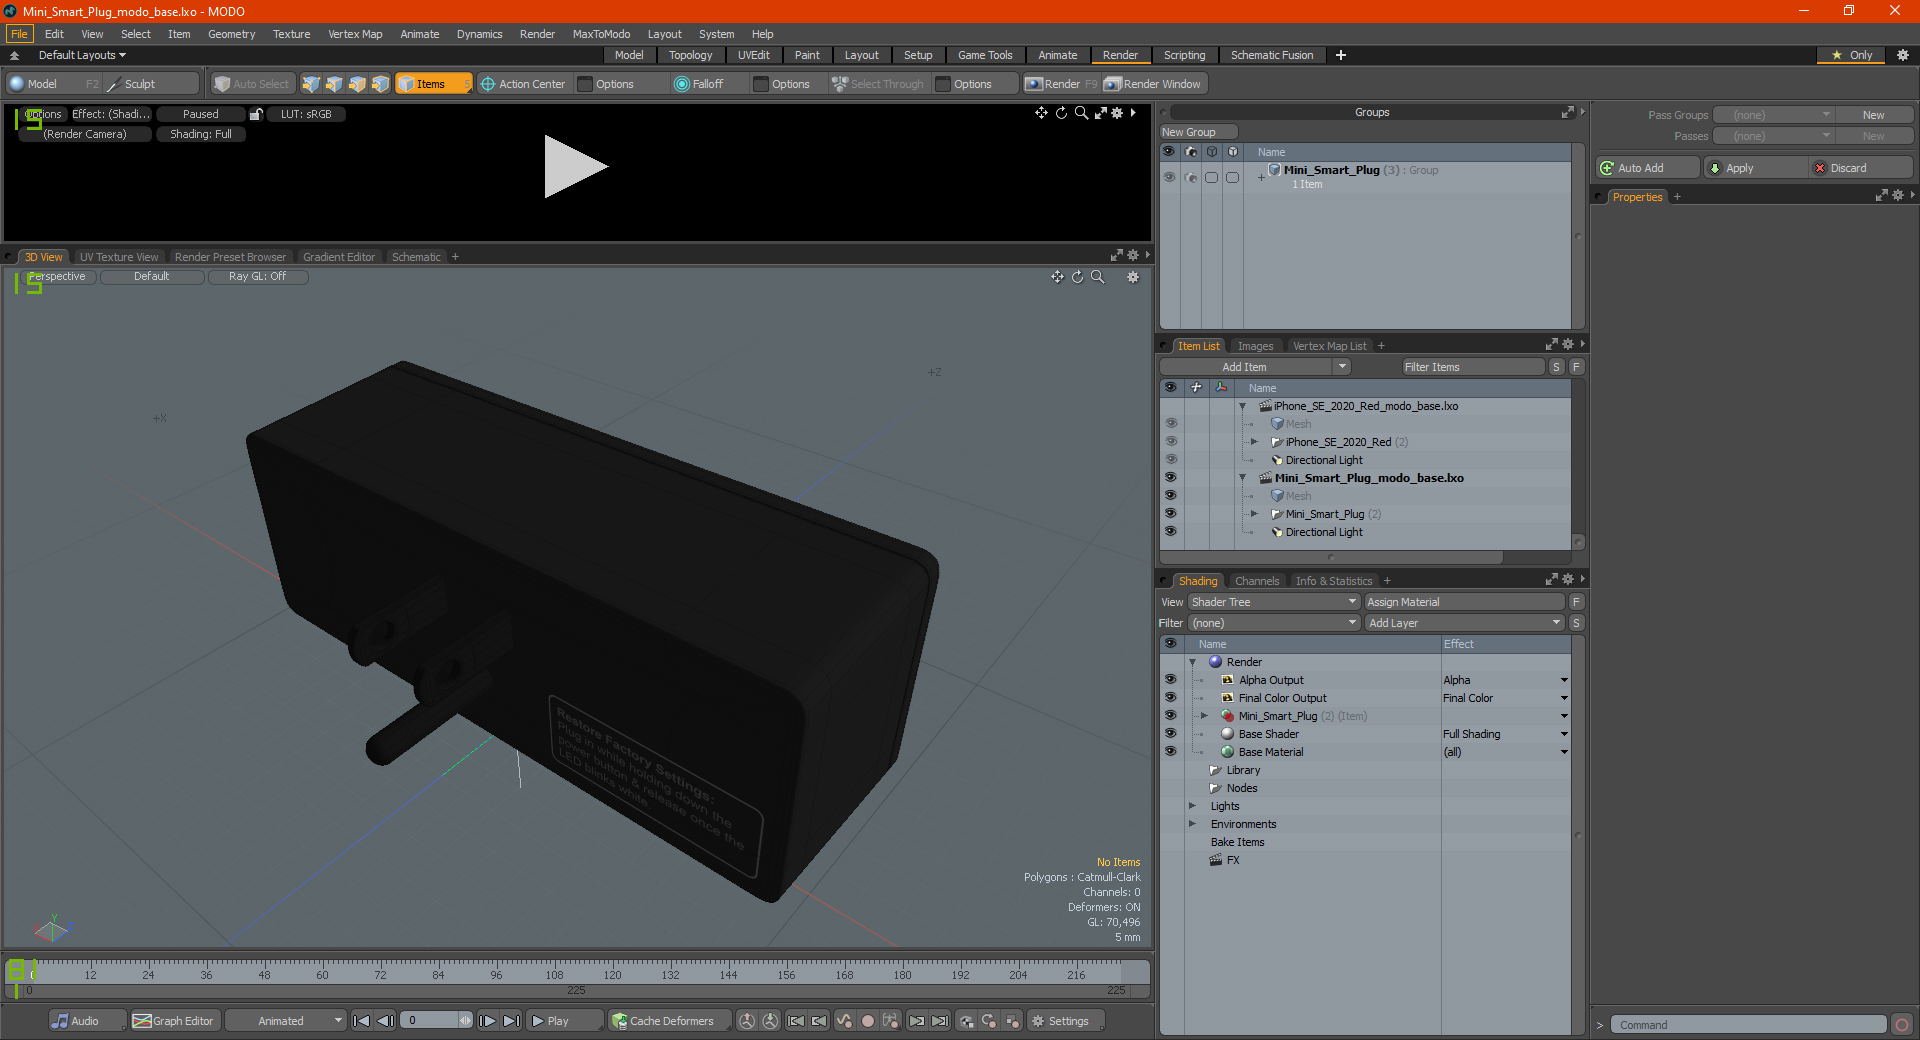The width and height of the screenshot is (1920, 1040).
Task: Open the Render Window
Action: pos(1152,84)
